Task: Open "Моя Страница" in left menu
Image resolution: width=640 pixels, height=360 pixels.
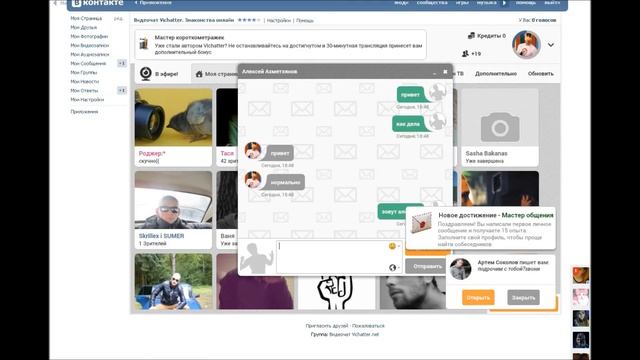Action: [x=86, y=18]
